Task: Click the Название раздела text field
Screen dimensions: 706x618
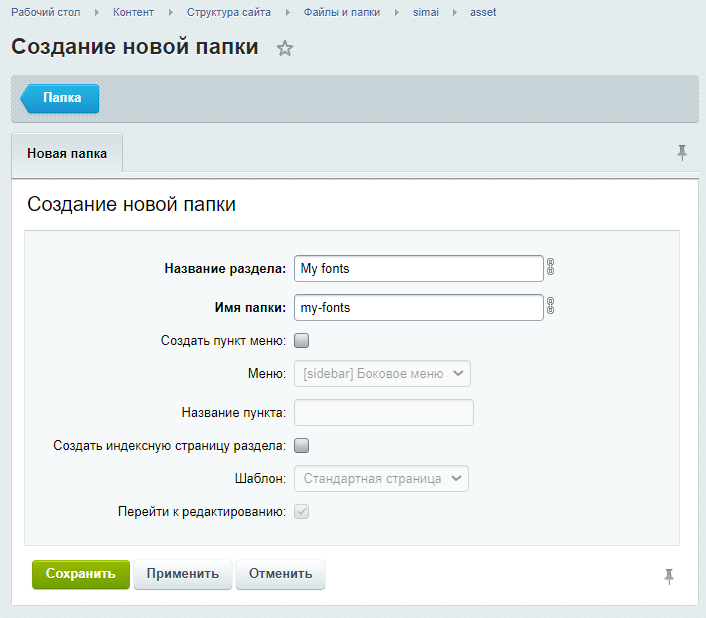Action: (x=419, y=268)
